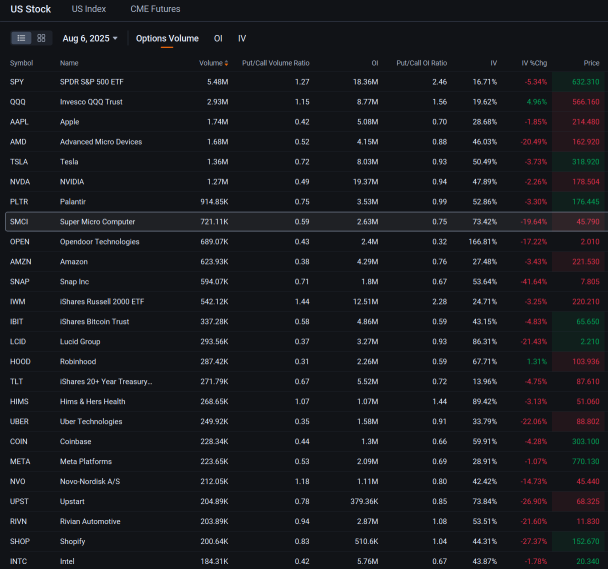Select the HOOD ticker
608x569 pixels.
pyautogui.click(x=20, y=361)
